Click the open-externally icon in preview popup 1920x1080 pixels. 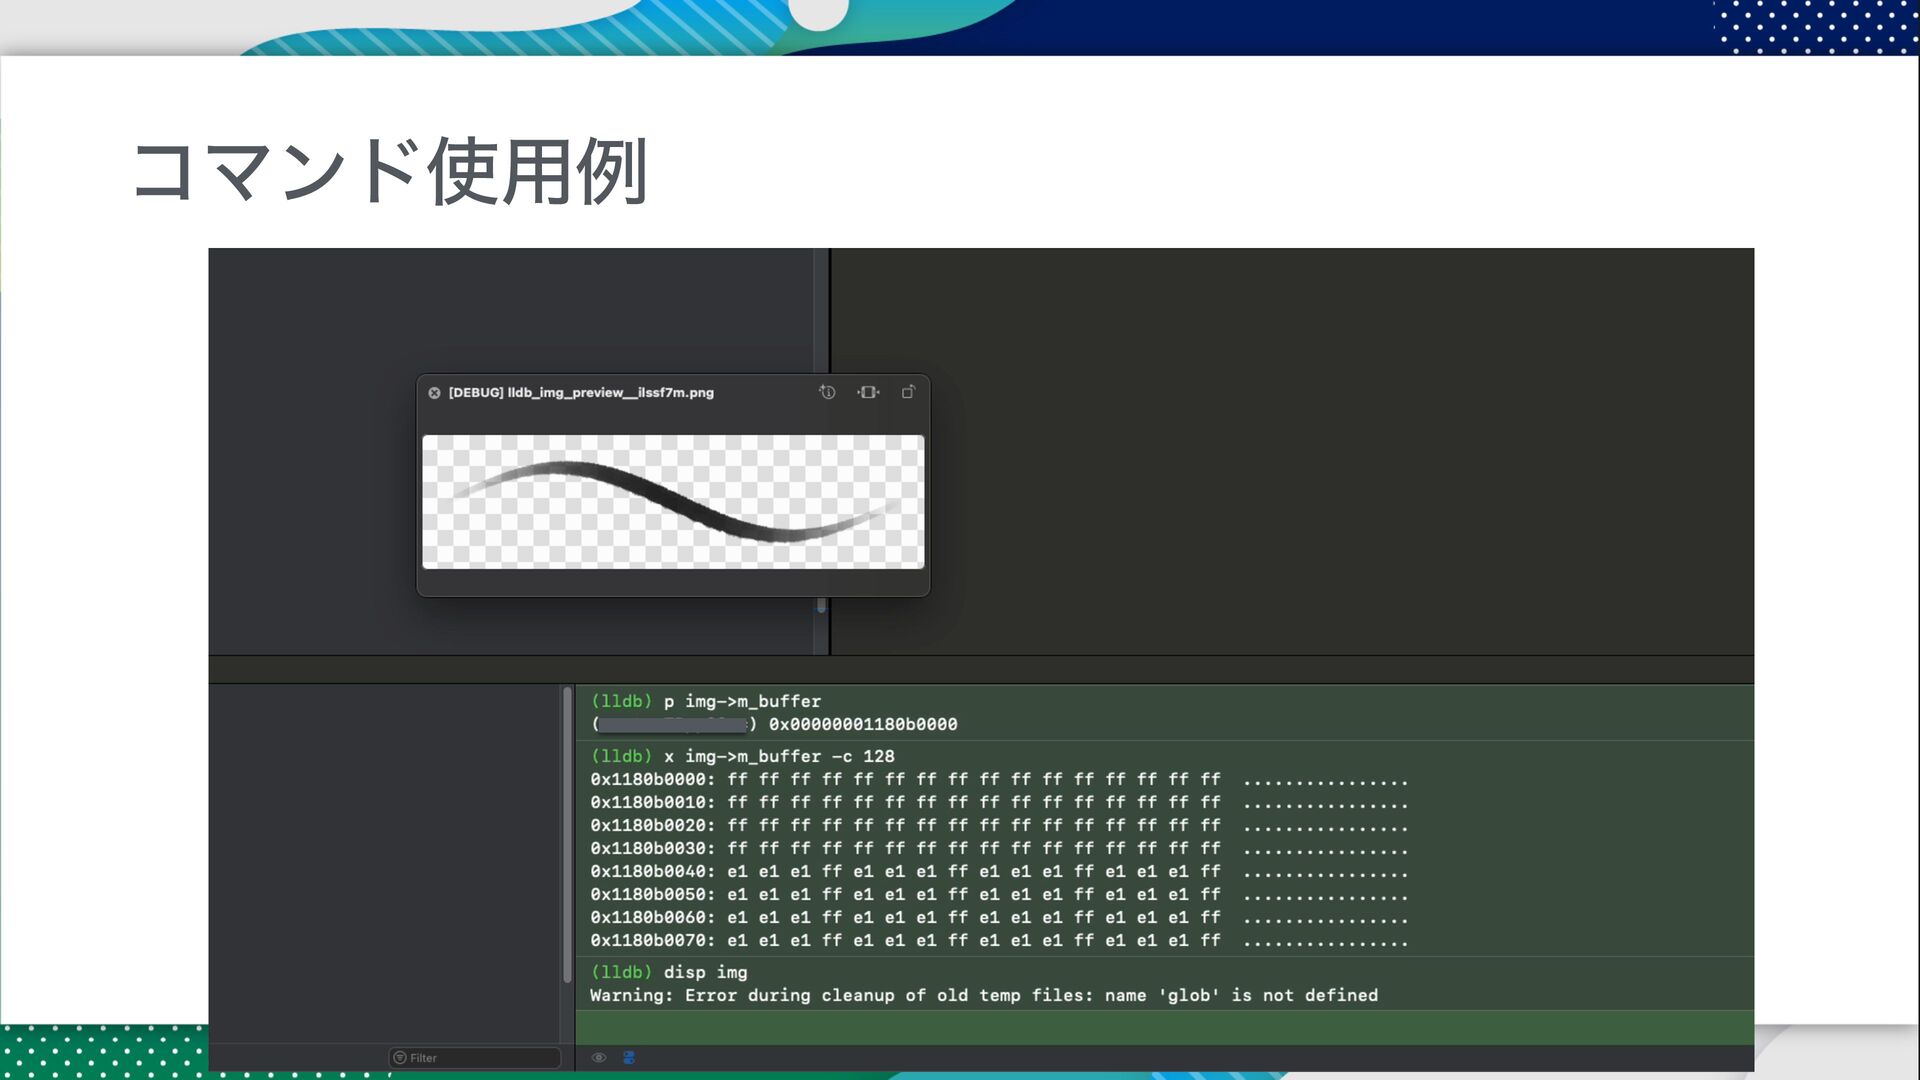(908, 392)
